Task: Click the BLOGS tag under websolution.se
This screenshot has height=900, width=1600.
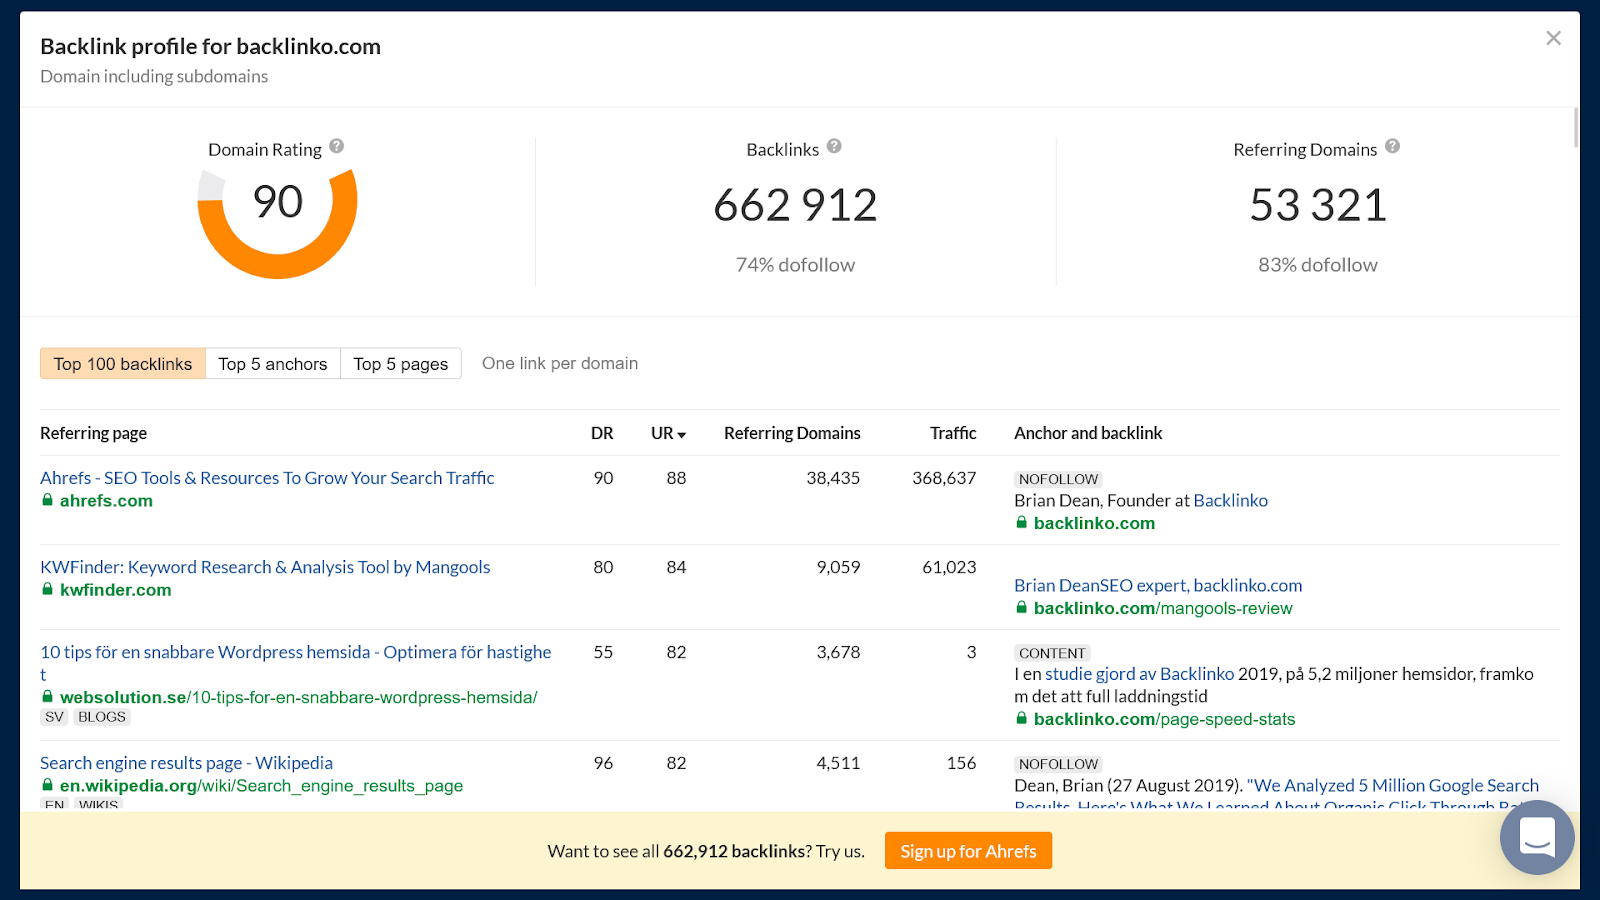Action: [x=102, y=717]
